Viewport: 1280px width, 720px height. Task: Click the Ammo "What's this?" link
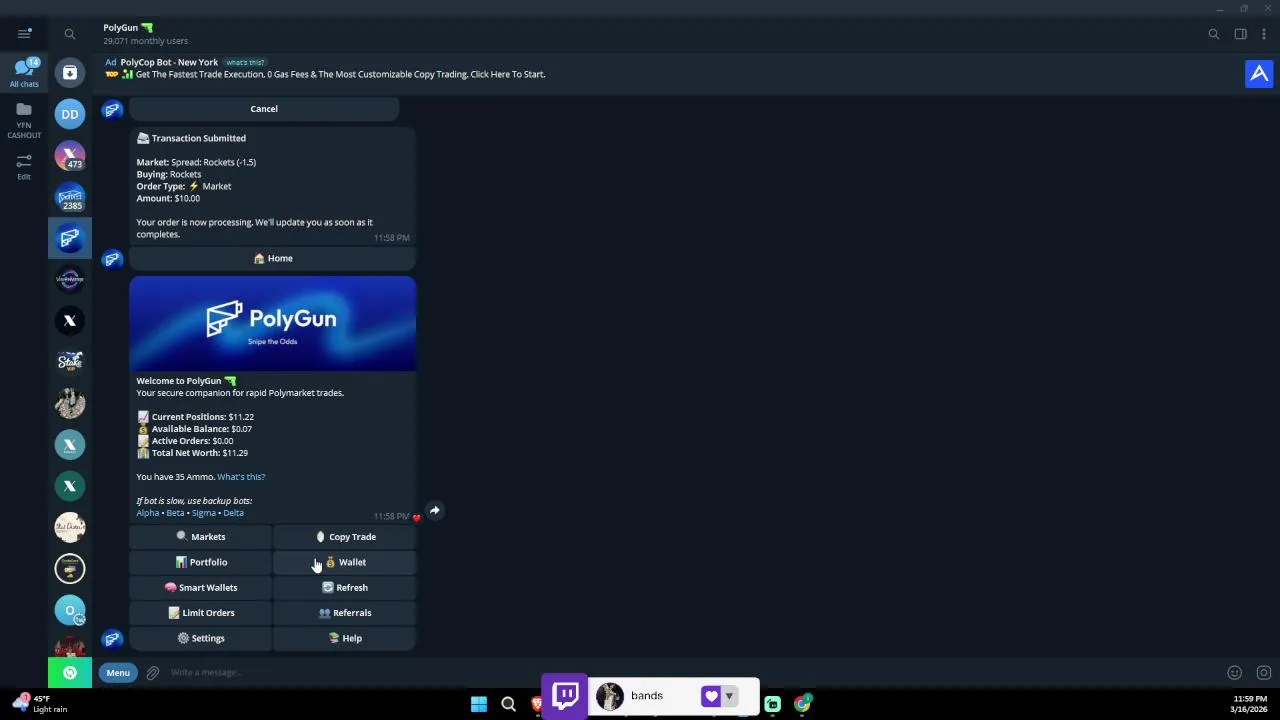[241, 477]
